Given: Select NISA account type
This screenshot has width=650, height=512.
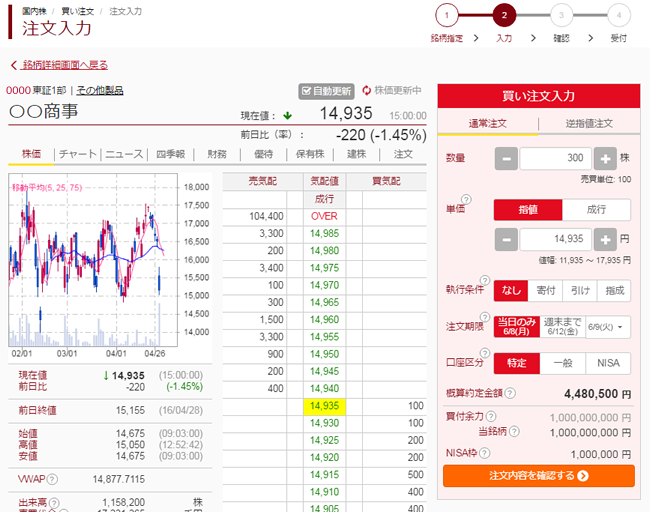Looking at the screenshot, I should tap(608, 363).
